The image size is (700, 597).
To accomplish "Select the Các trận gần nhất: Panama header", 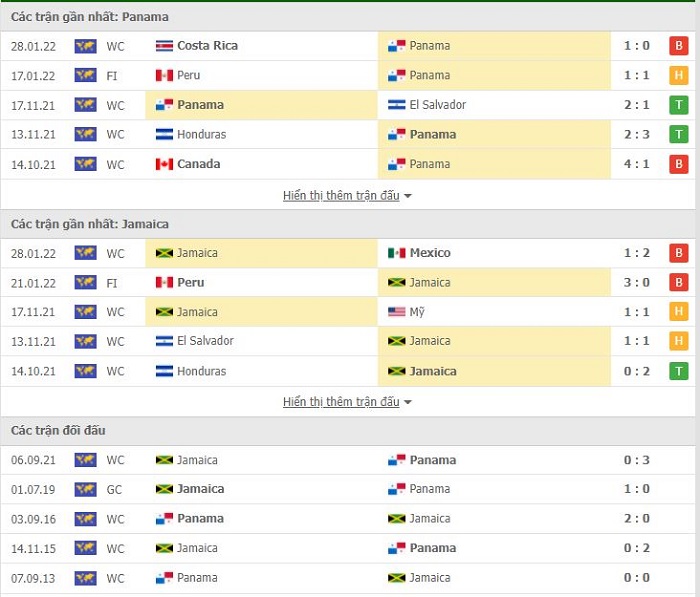I will tap(89, 17).
